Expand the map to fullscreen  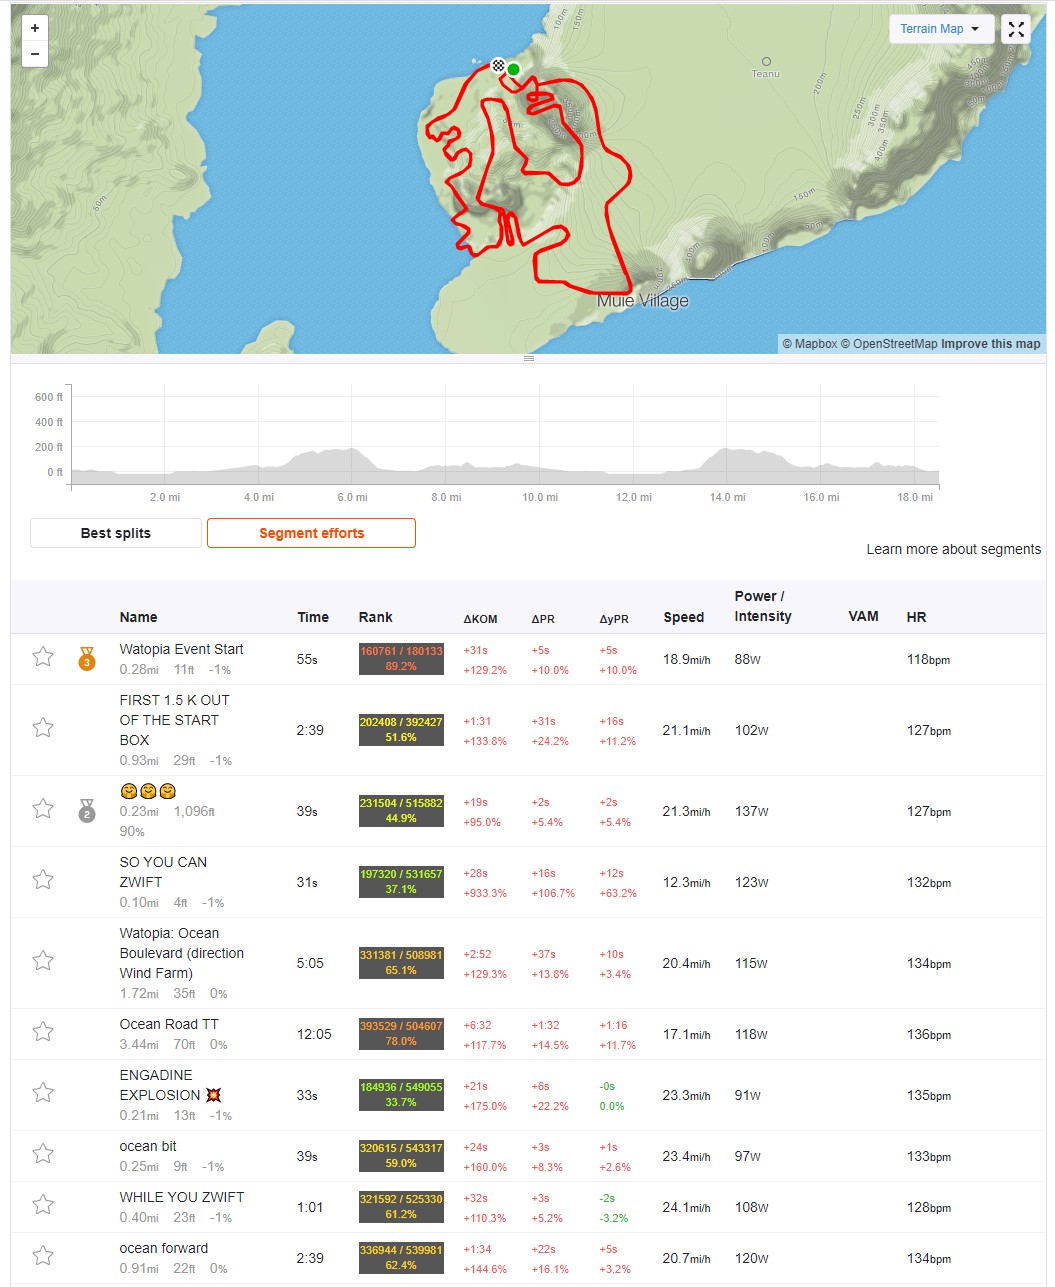(1016, 29)
